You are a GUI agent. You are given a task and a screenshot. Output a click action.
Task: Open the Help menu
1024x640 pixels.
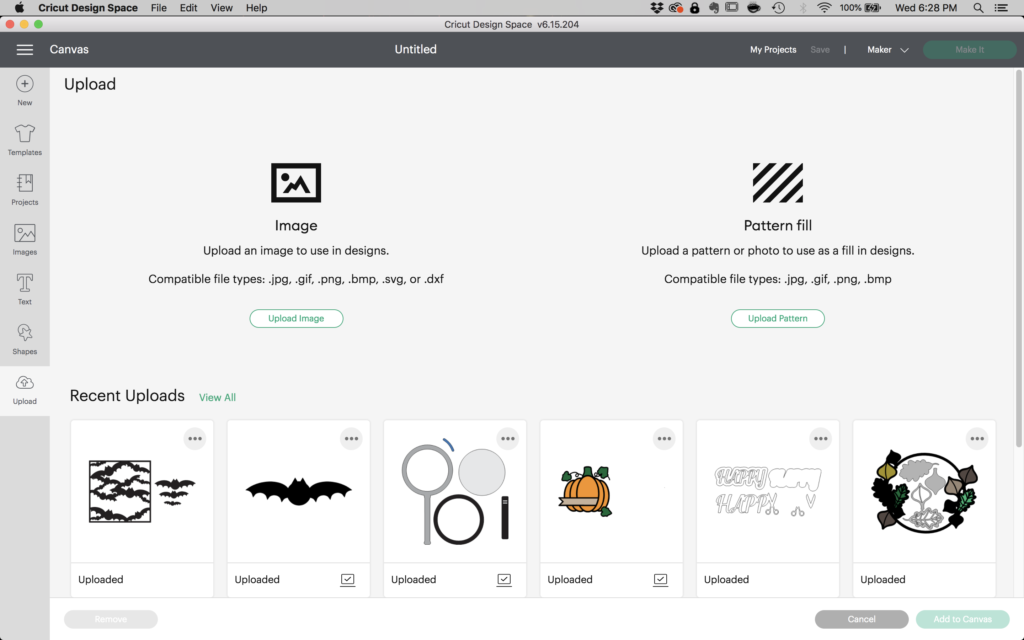(257, 8)
